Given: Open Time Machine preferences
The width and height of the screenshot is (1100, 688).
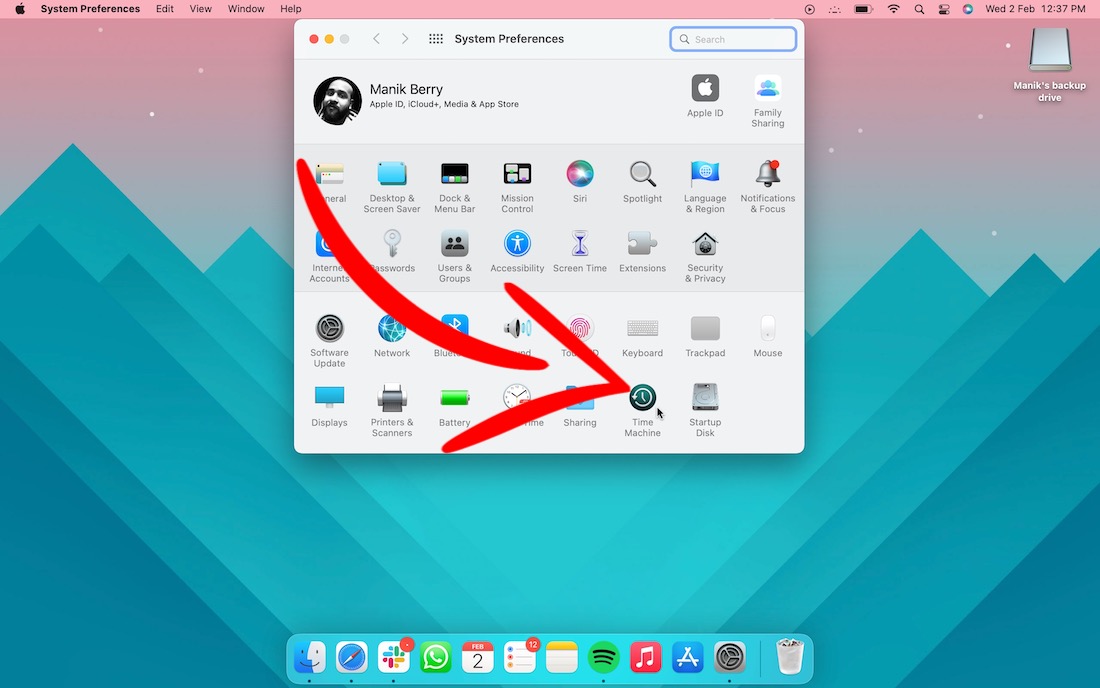Looking at the screenshot, I should [642, 397].
